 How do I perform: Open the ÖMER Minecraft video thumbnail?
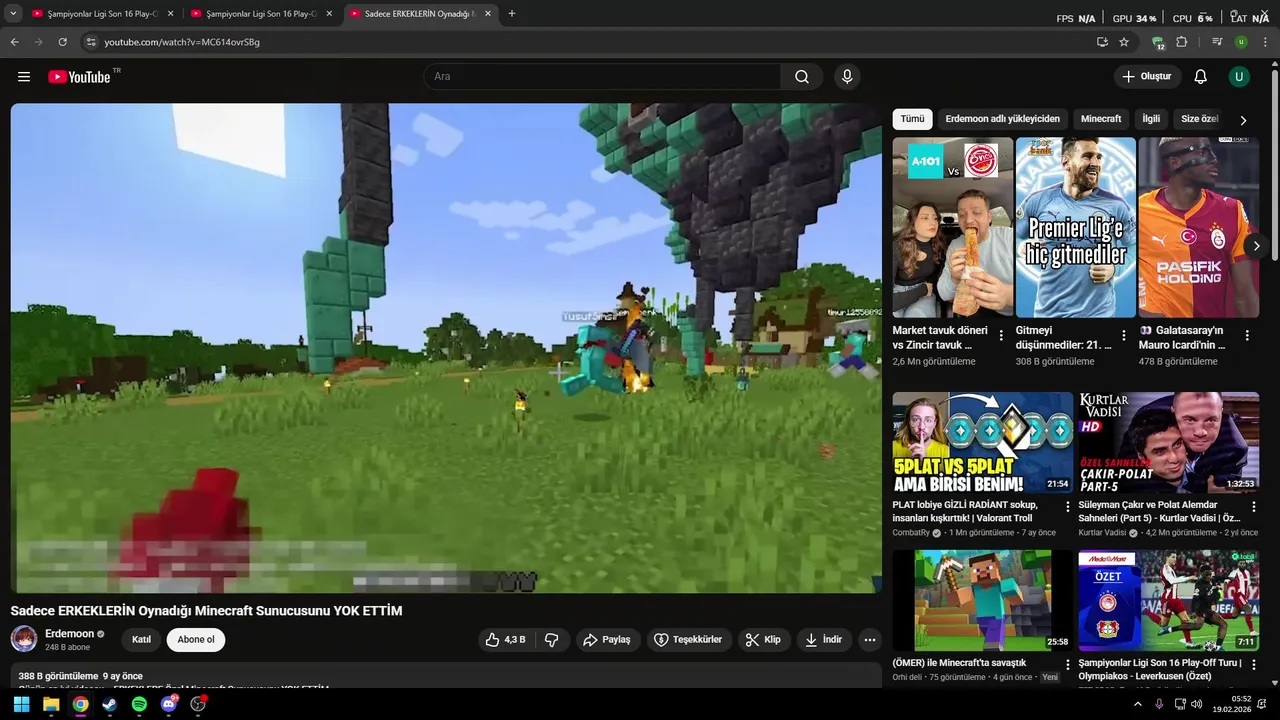click(983, 600)
